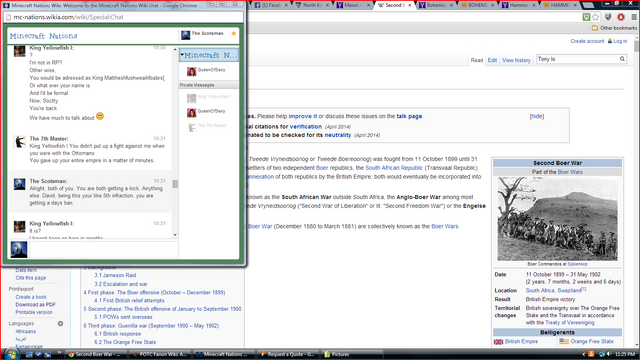Click the bookmark star in address bar
640x360 pixels.
coord(596,17)
